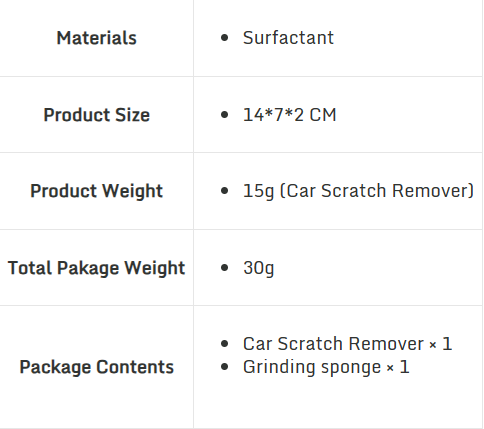Click the bullet before 14*7*2 CM
This screenshot has height=429, width=484.
point(225,115)
